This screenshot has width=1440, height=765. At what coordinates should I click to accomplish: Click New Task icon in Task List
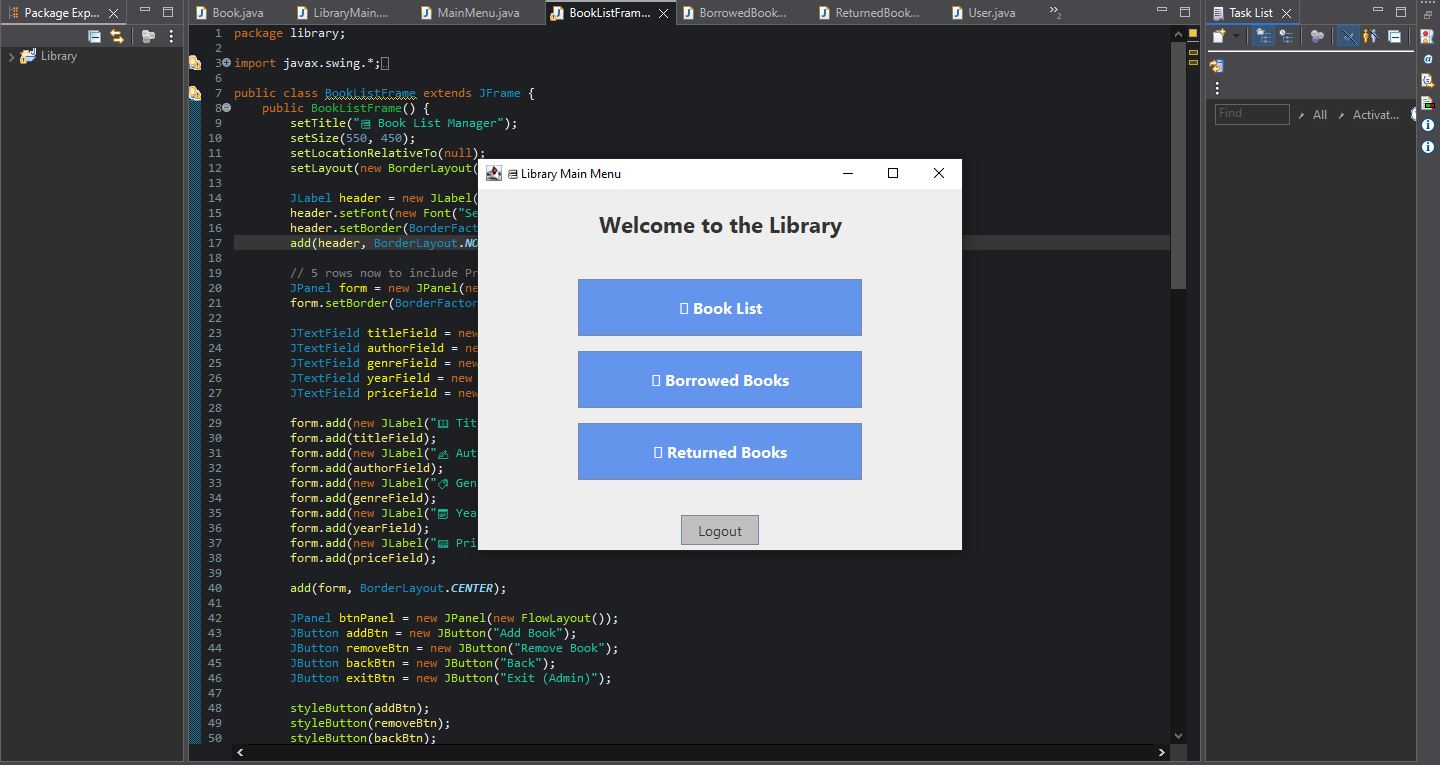(1218, 36)
